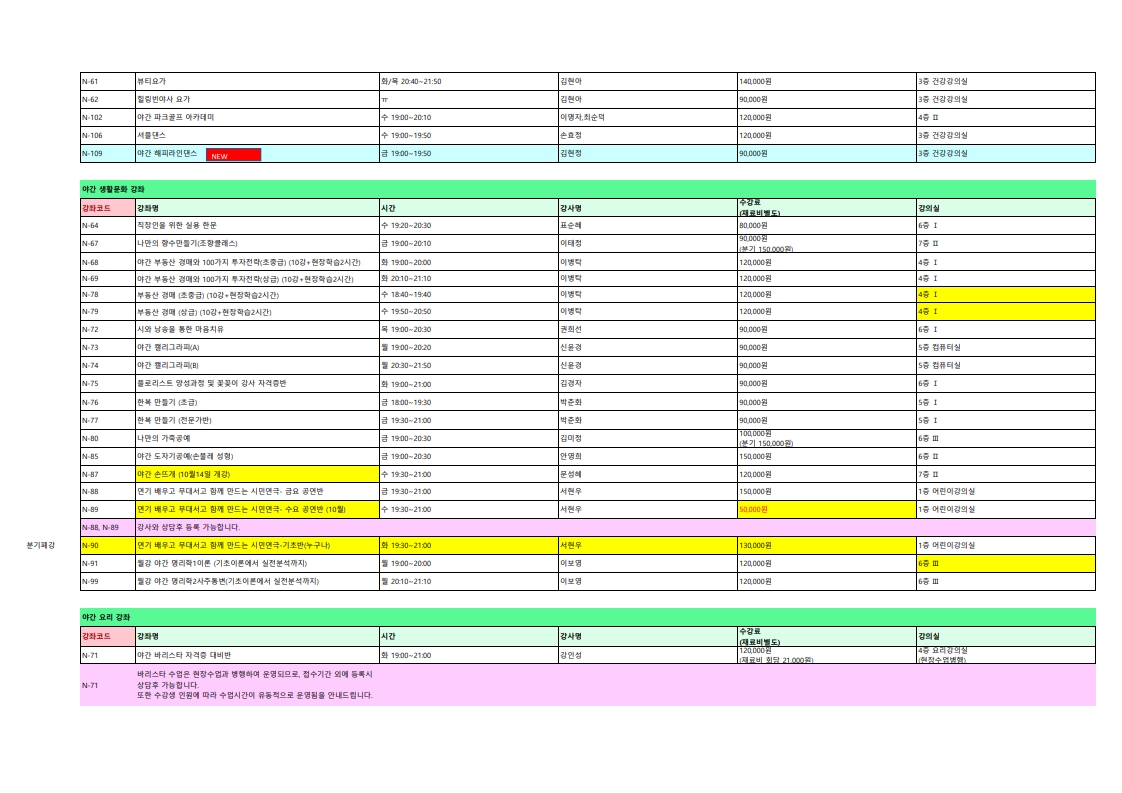Click the 분기폐강 note beside the table
The image size is (1122, 793).
[41, 545]
